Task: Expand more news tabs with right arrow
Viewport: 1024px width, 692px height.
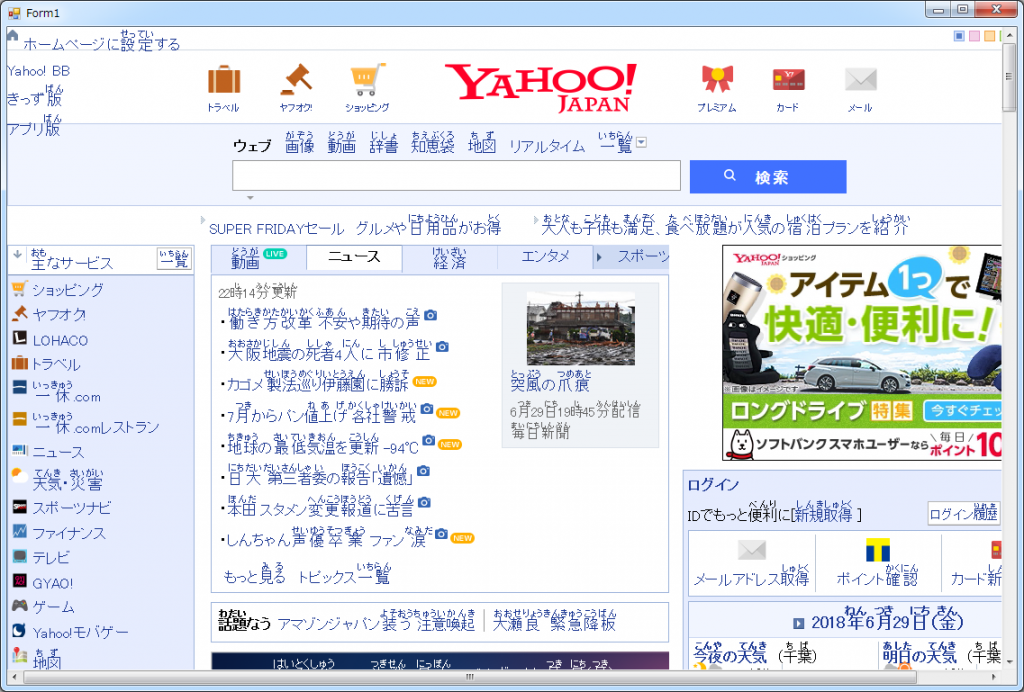Action: point(599,258)
